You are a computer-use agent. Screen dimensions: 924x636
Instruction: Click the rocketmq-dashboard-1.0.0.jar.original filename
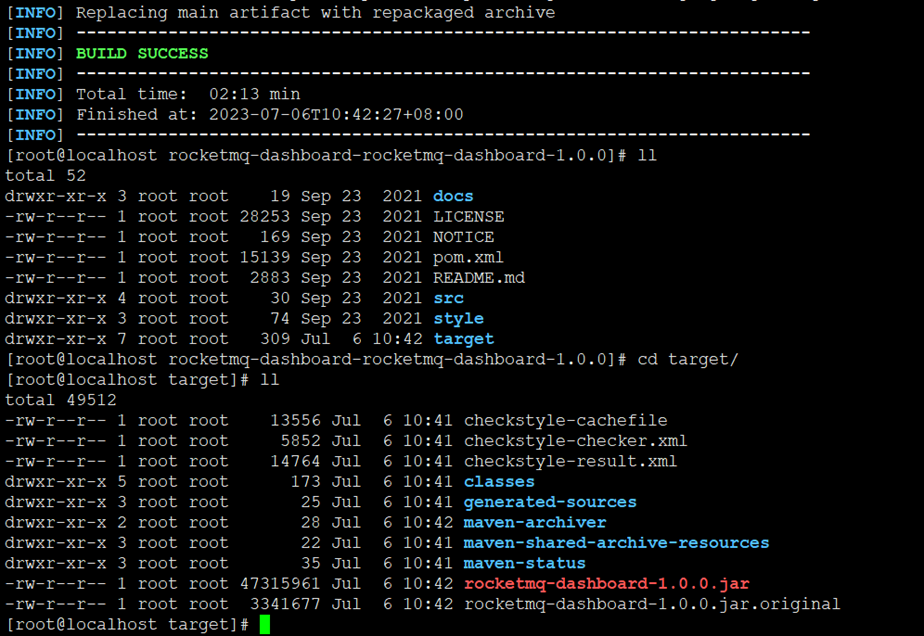click(652, 604)
